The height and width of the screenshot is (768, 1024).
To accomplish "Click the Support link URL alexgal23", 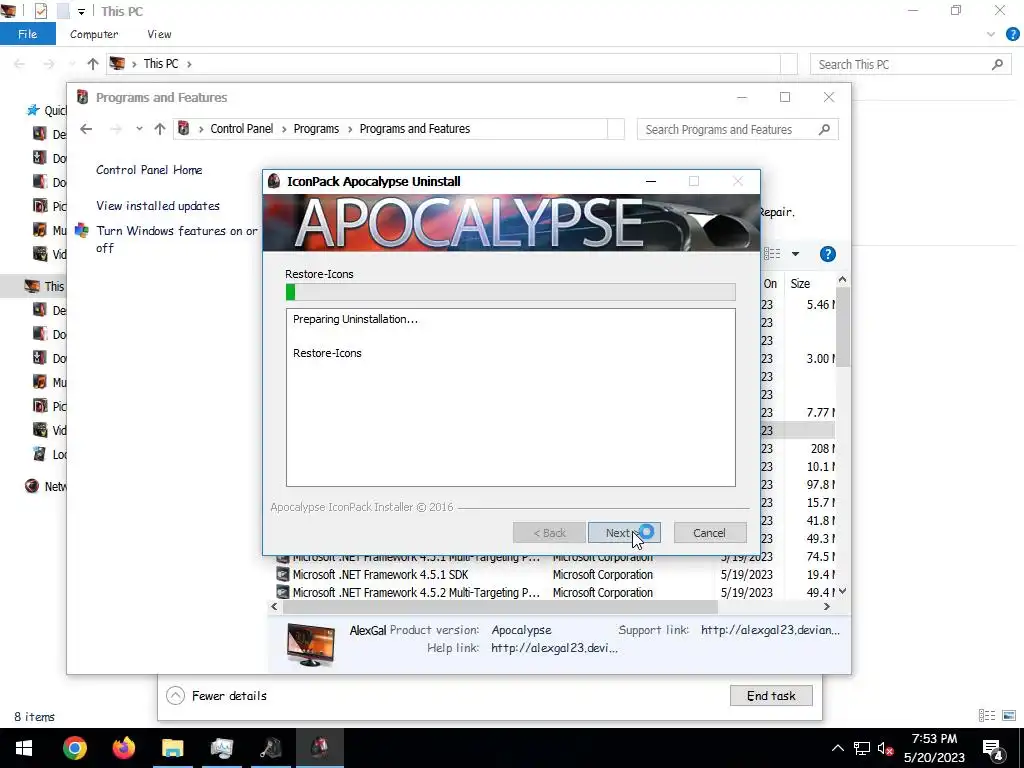I will (x=770, y=630).
